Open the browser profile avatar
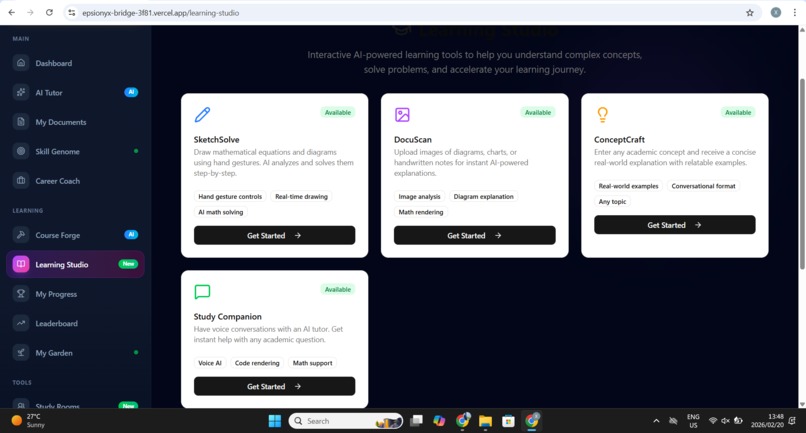Image resolution: width=806 pixels, height=433 pixels. pyautogui.click(x=776, y=12)
